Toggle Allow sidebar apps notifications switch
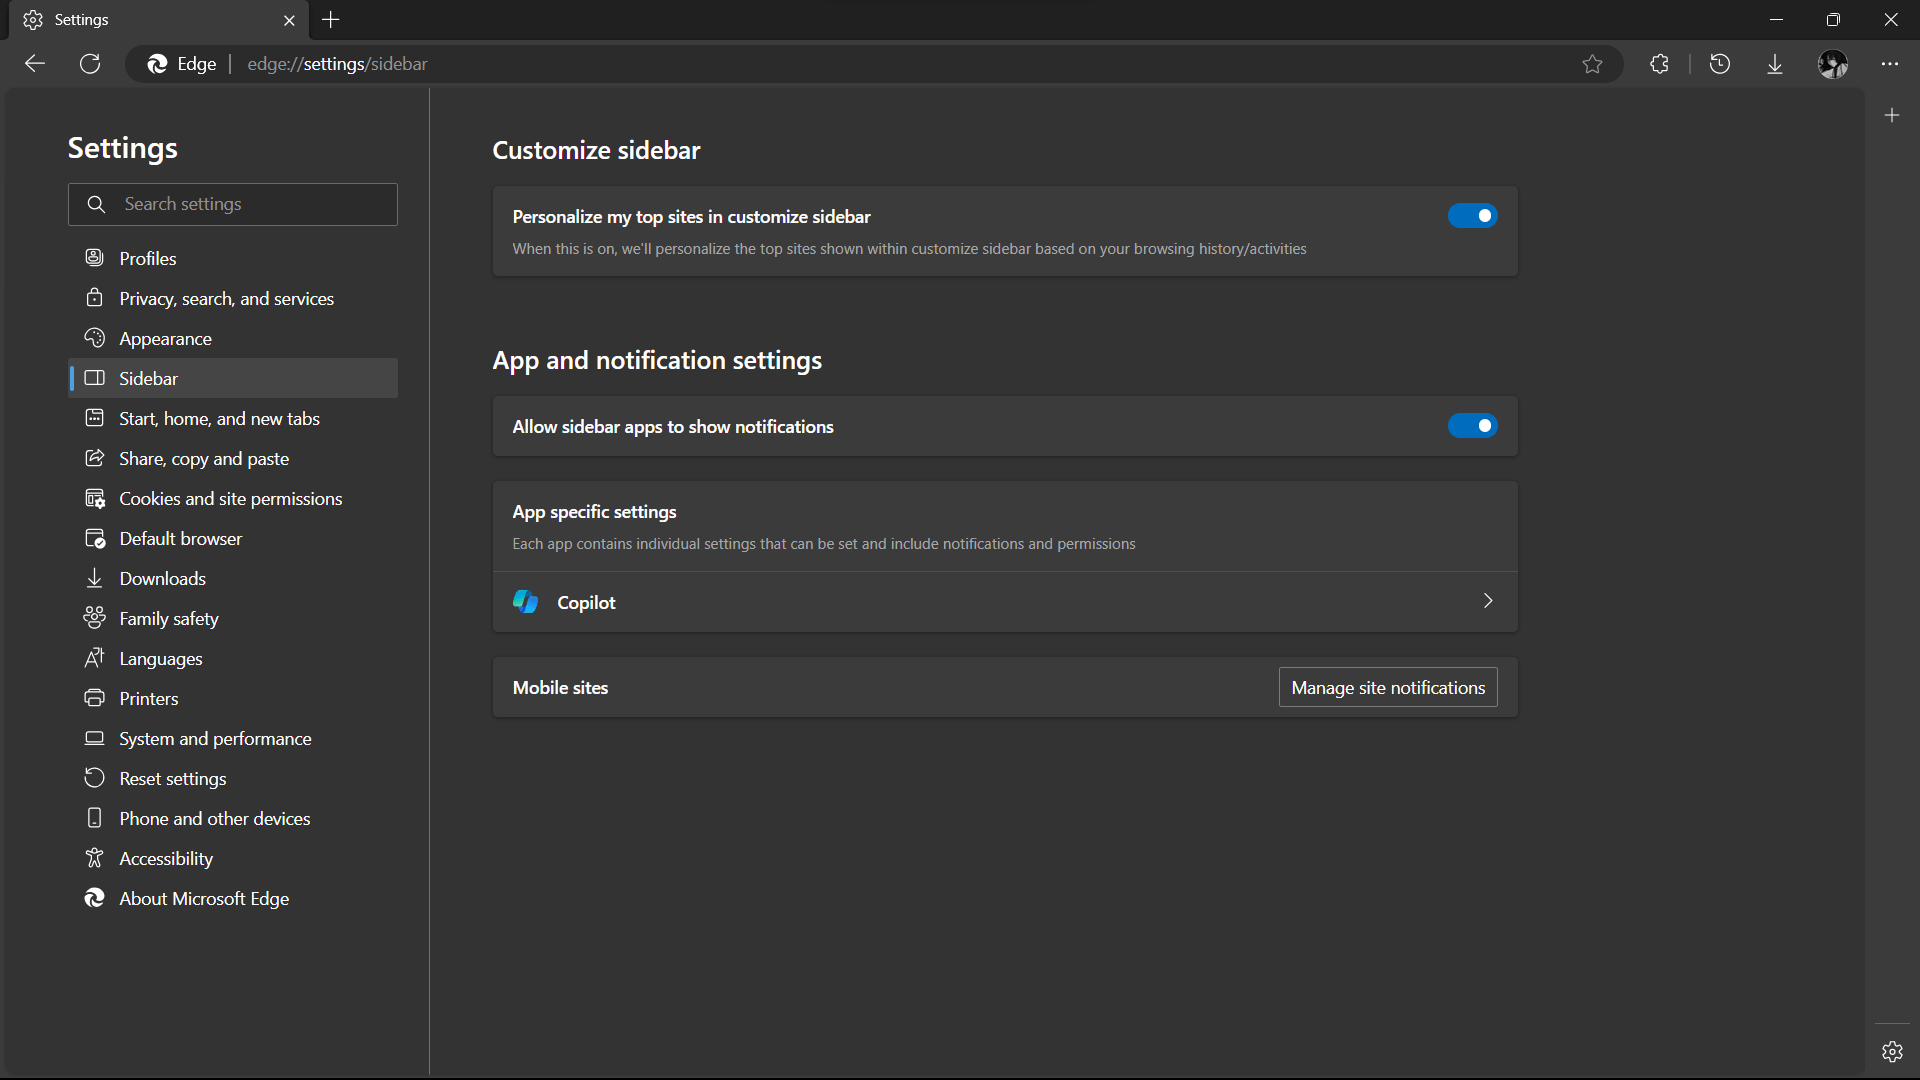 coord(1472,426)
